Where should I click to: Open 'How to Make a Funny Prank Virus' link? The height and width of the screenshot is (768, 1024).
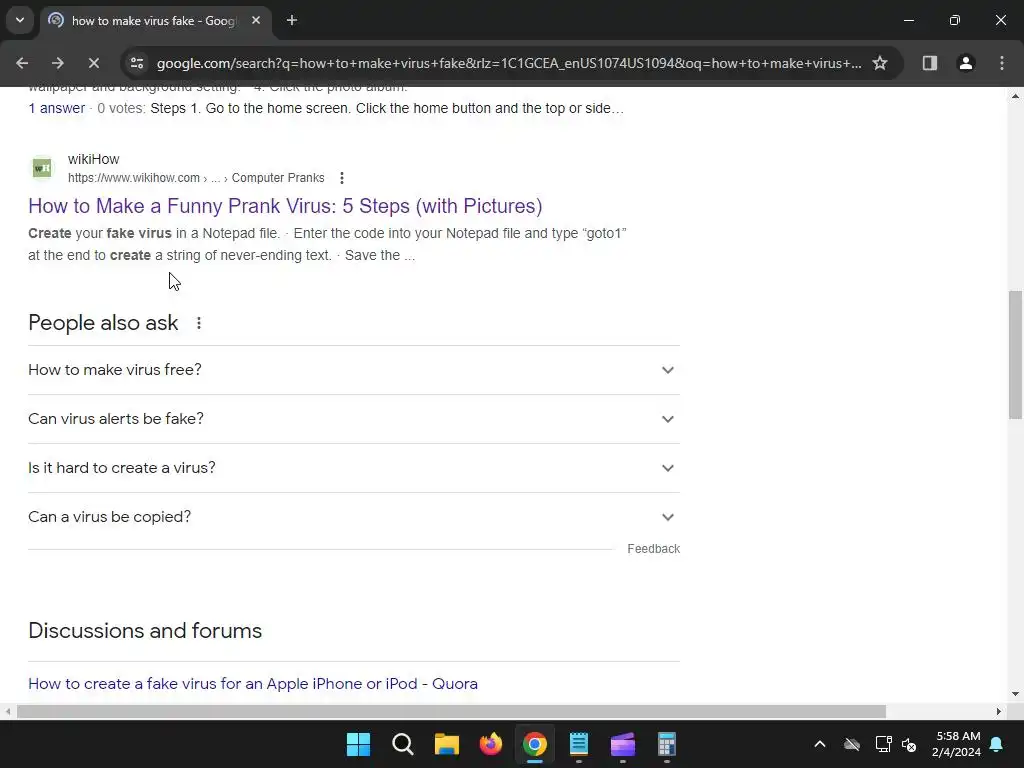coord(285,206)
